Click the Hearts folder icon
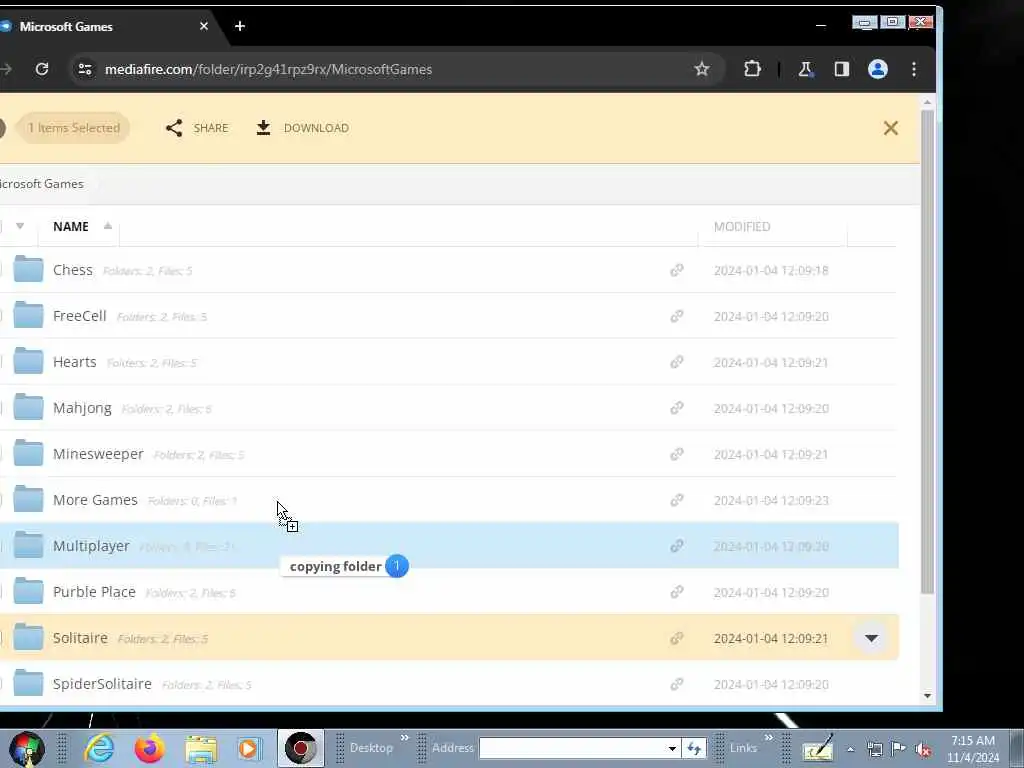1024x768 pixels. pyautogui.click(x=28, y=361)
